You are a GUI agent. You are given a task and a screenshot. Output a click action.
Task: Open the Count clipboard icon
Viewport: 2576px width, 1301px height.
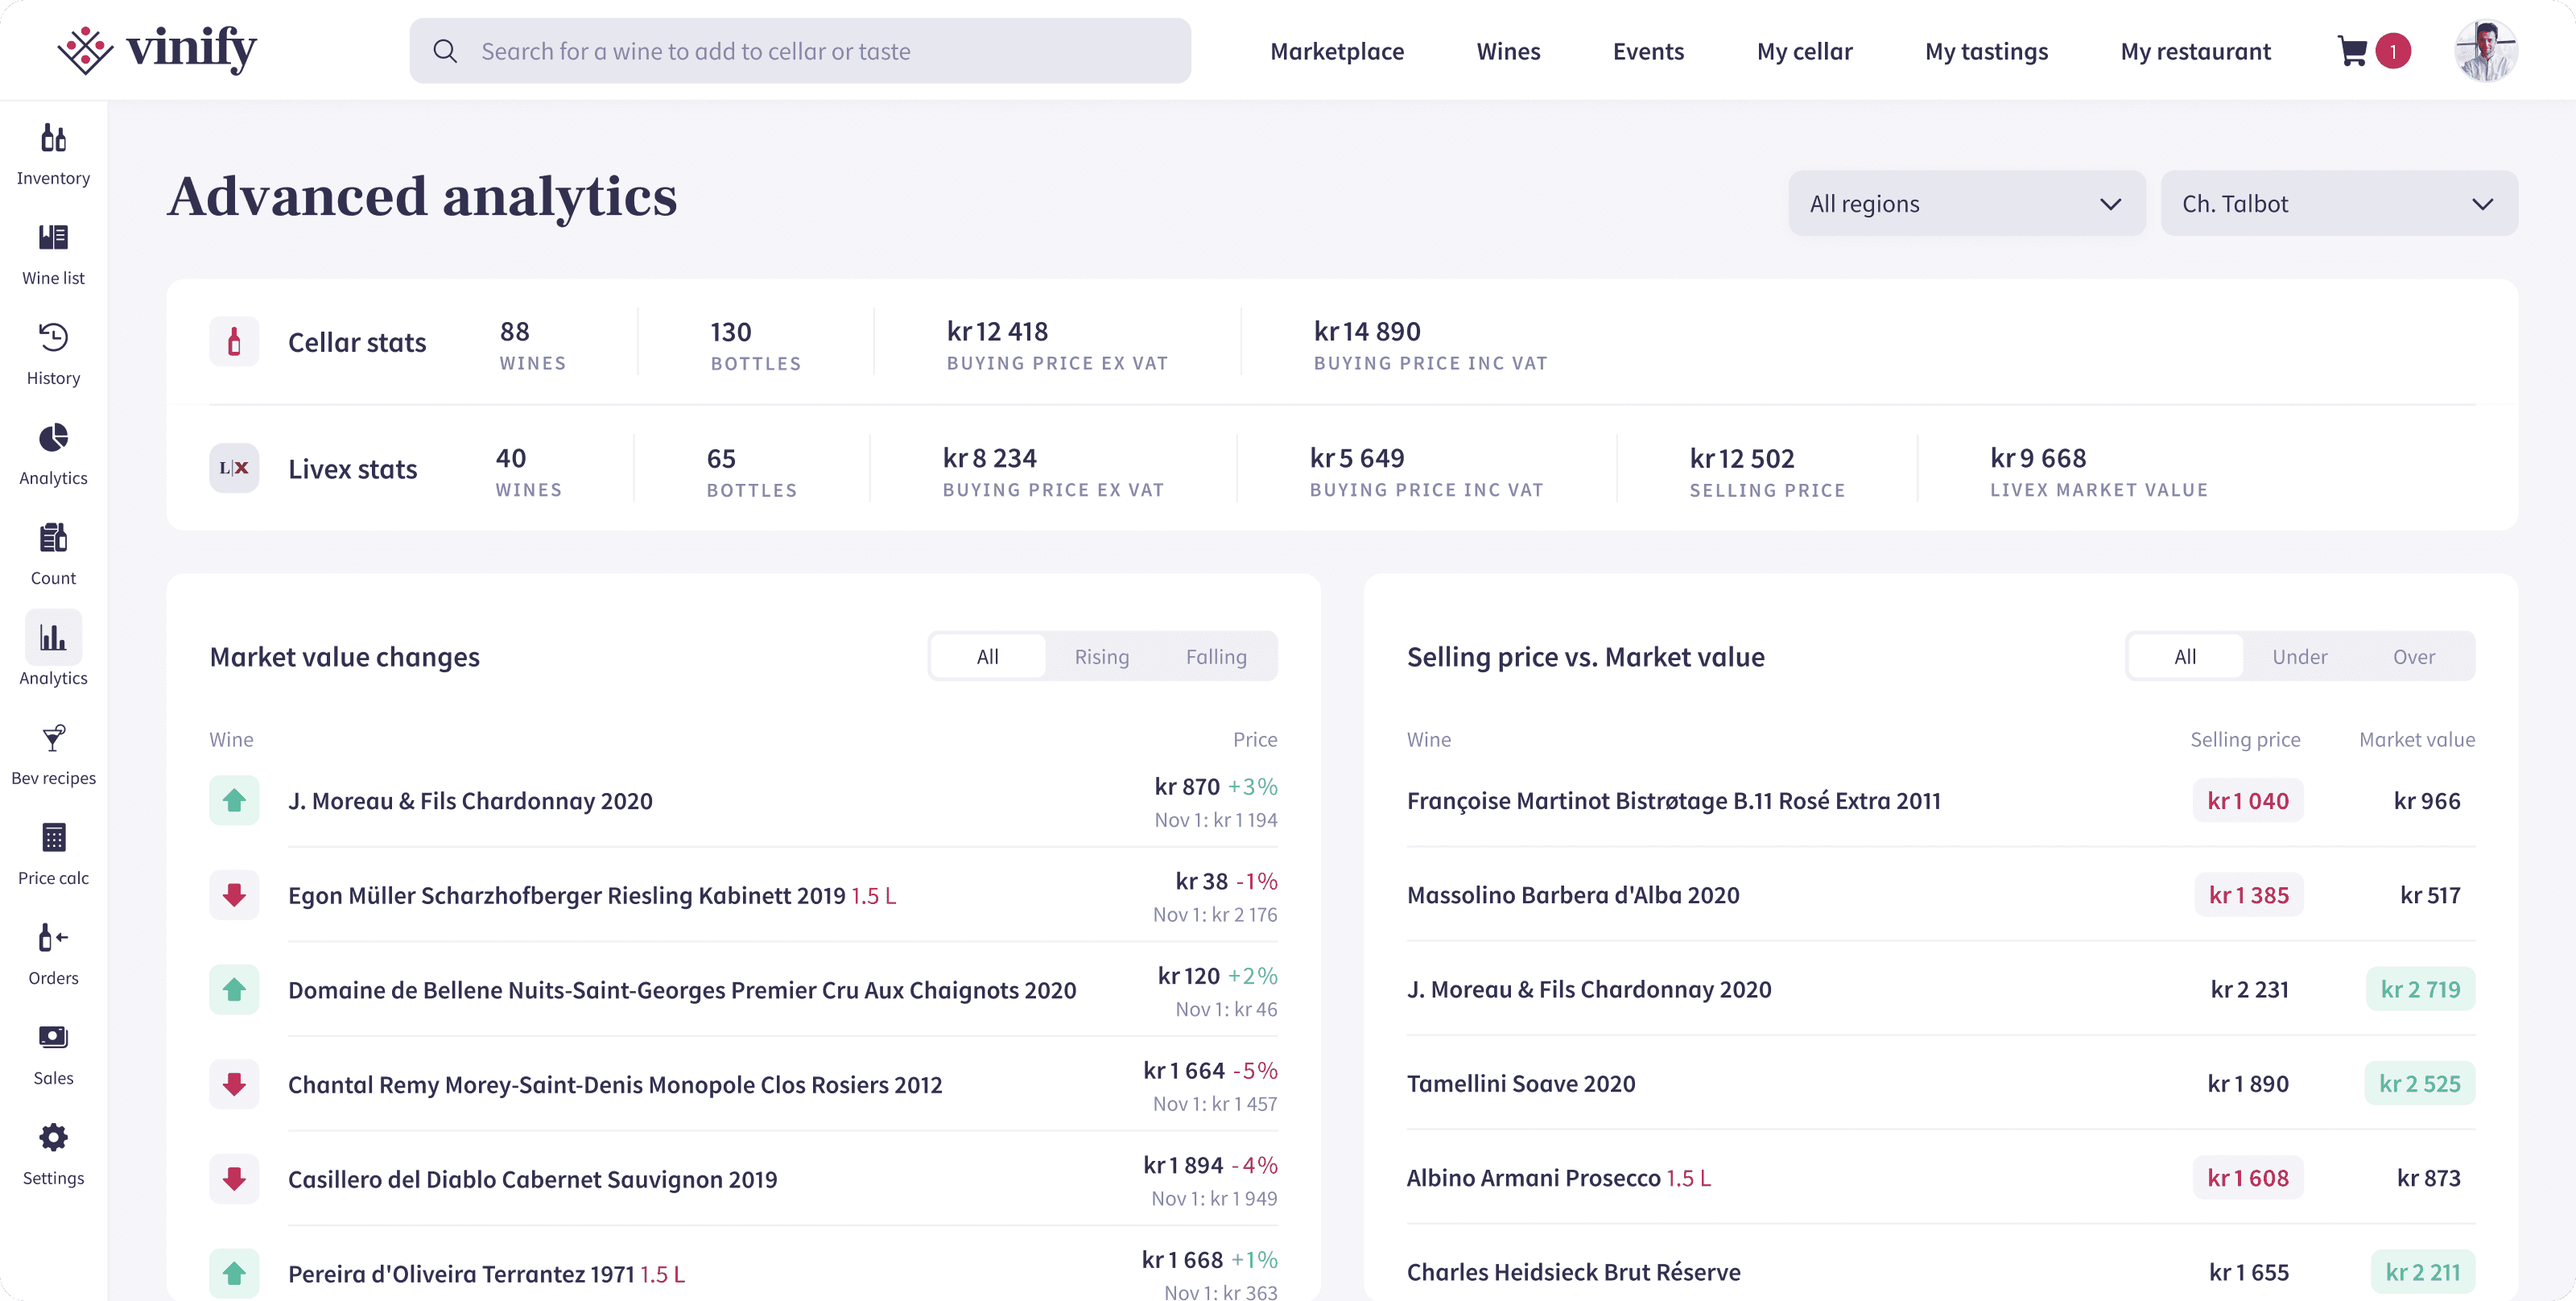(53, 537)
